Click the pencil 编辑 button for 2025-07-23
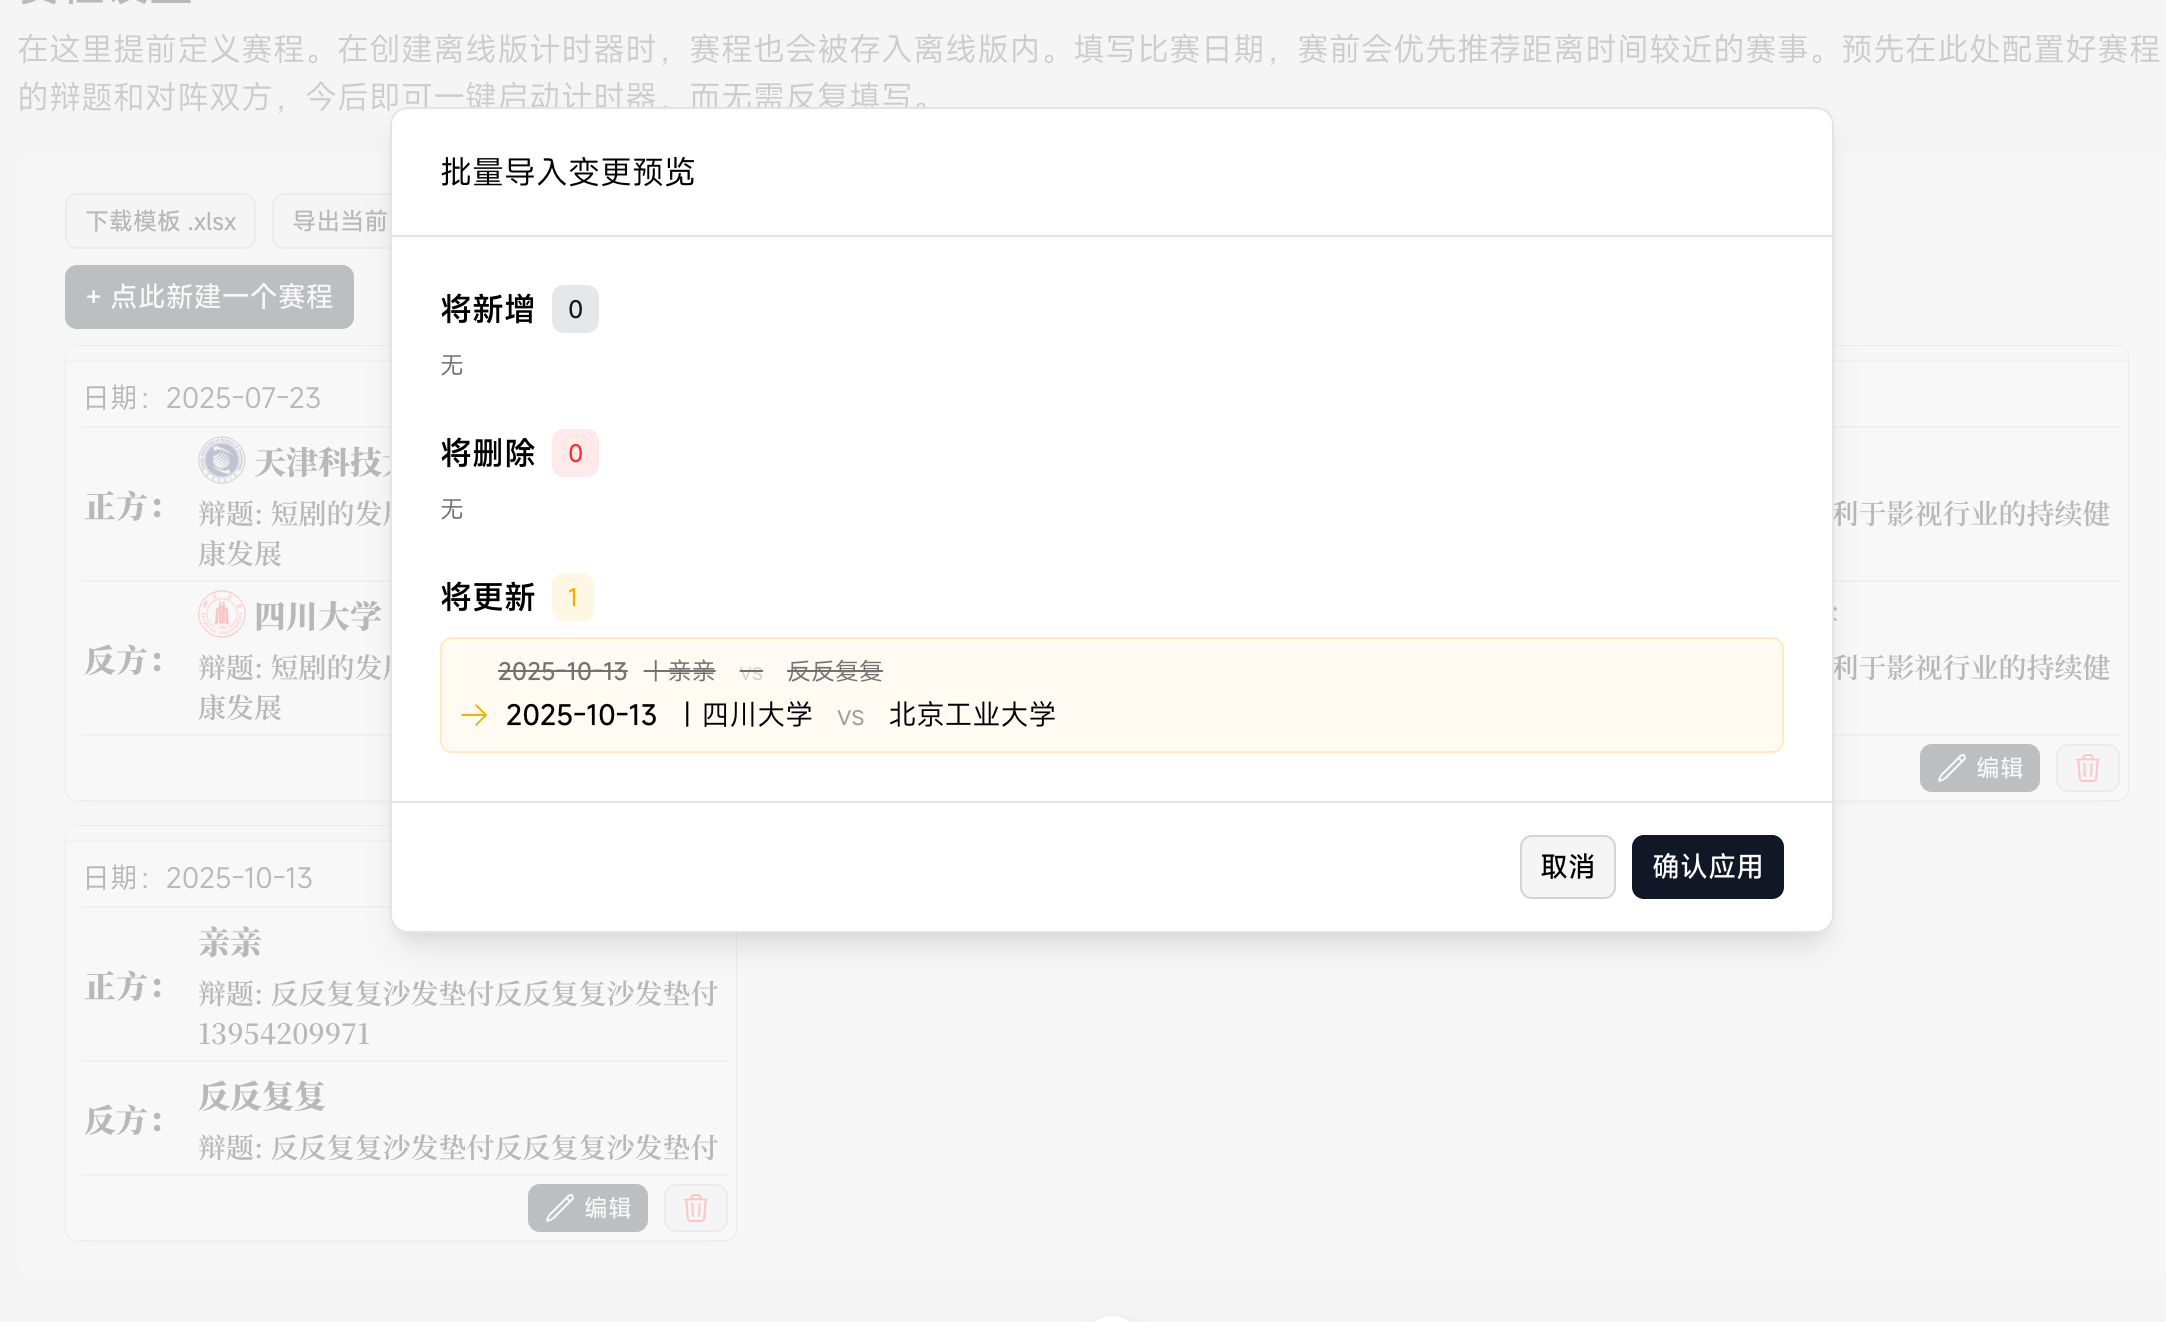The image size is (2166, 1322). pos(1978,768)
